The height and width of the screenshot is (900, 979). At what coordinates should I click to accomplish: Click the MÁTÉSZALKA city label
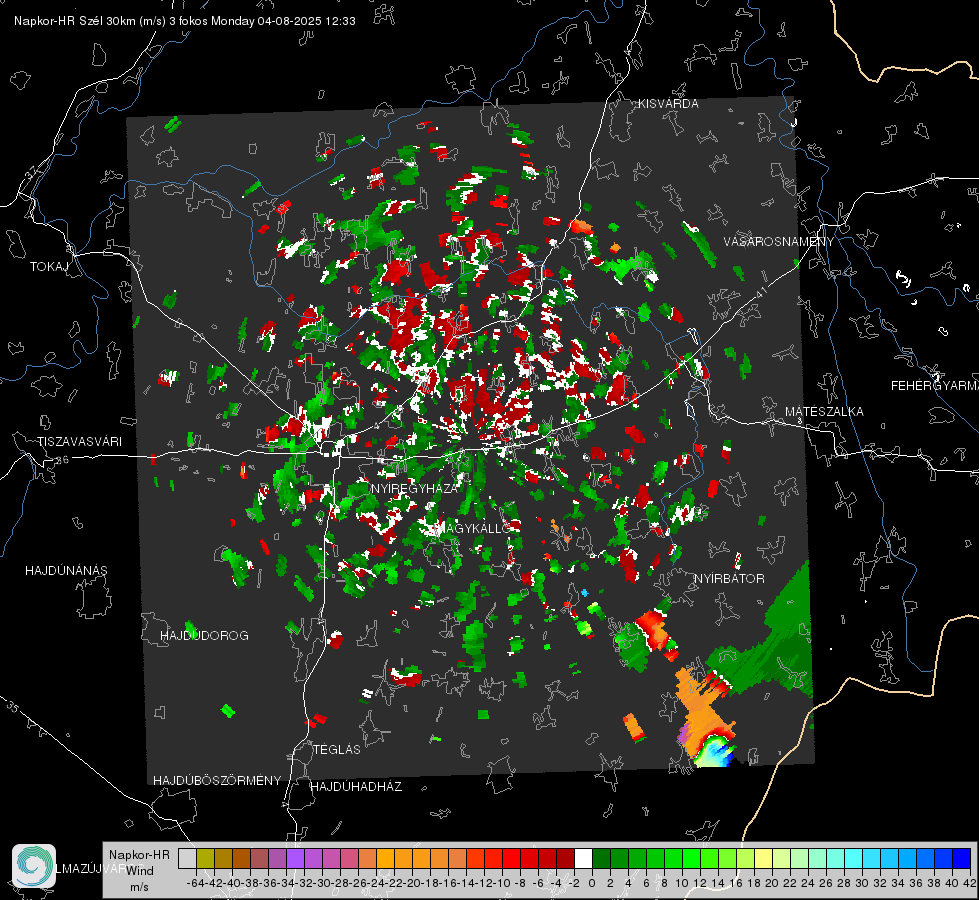[x=824, y=412]
